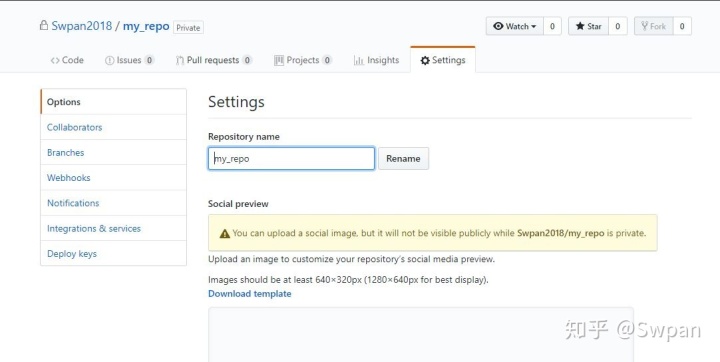
Task: Click the Private label badge
Action: click(x=188, y=28)
